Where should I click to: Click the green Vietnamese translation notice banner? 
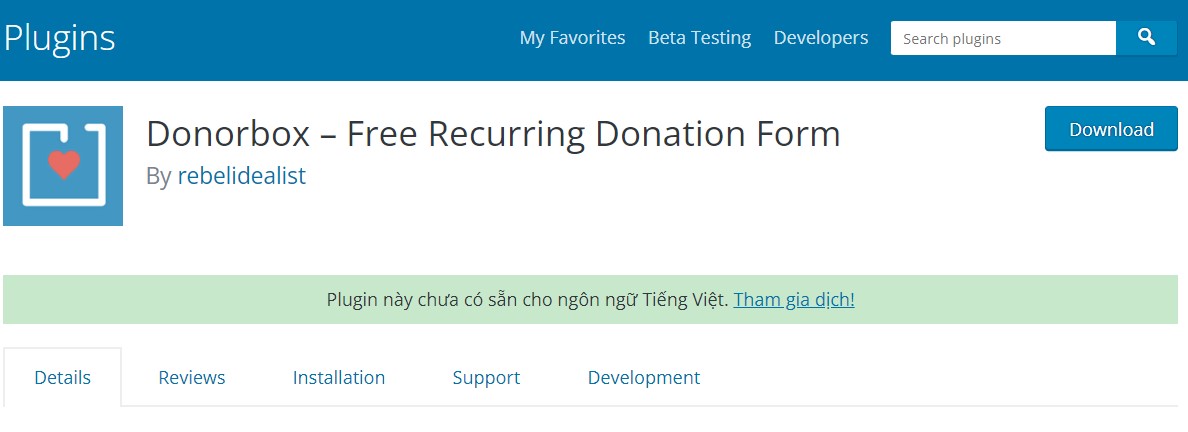591,299
